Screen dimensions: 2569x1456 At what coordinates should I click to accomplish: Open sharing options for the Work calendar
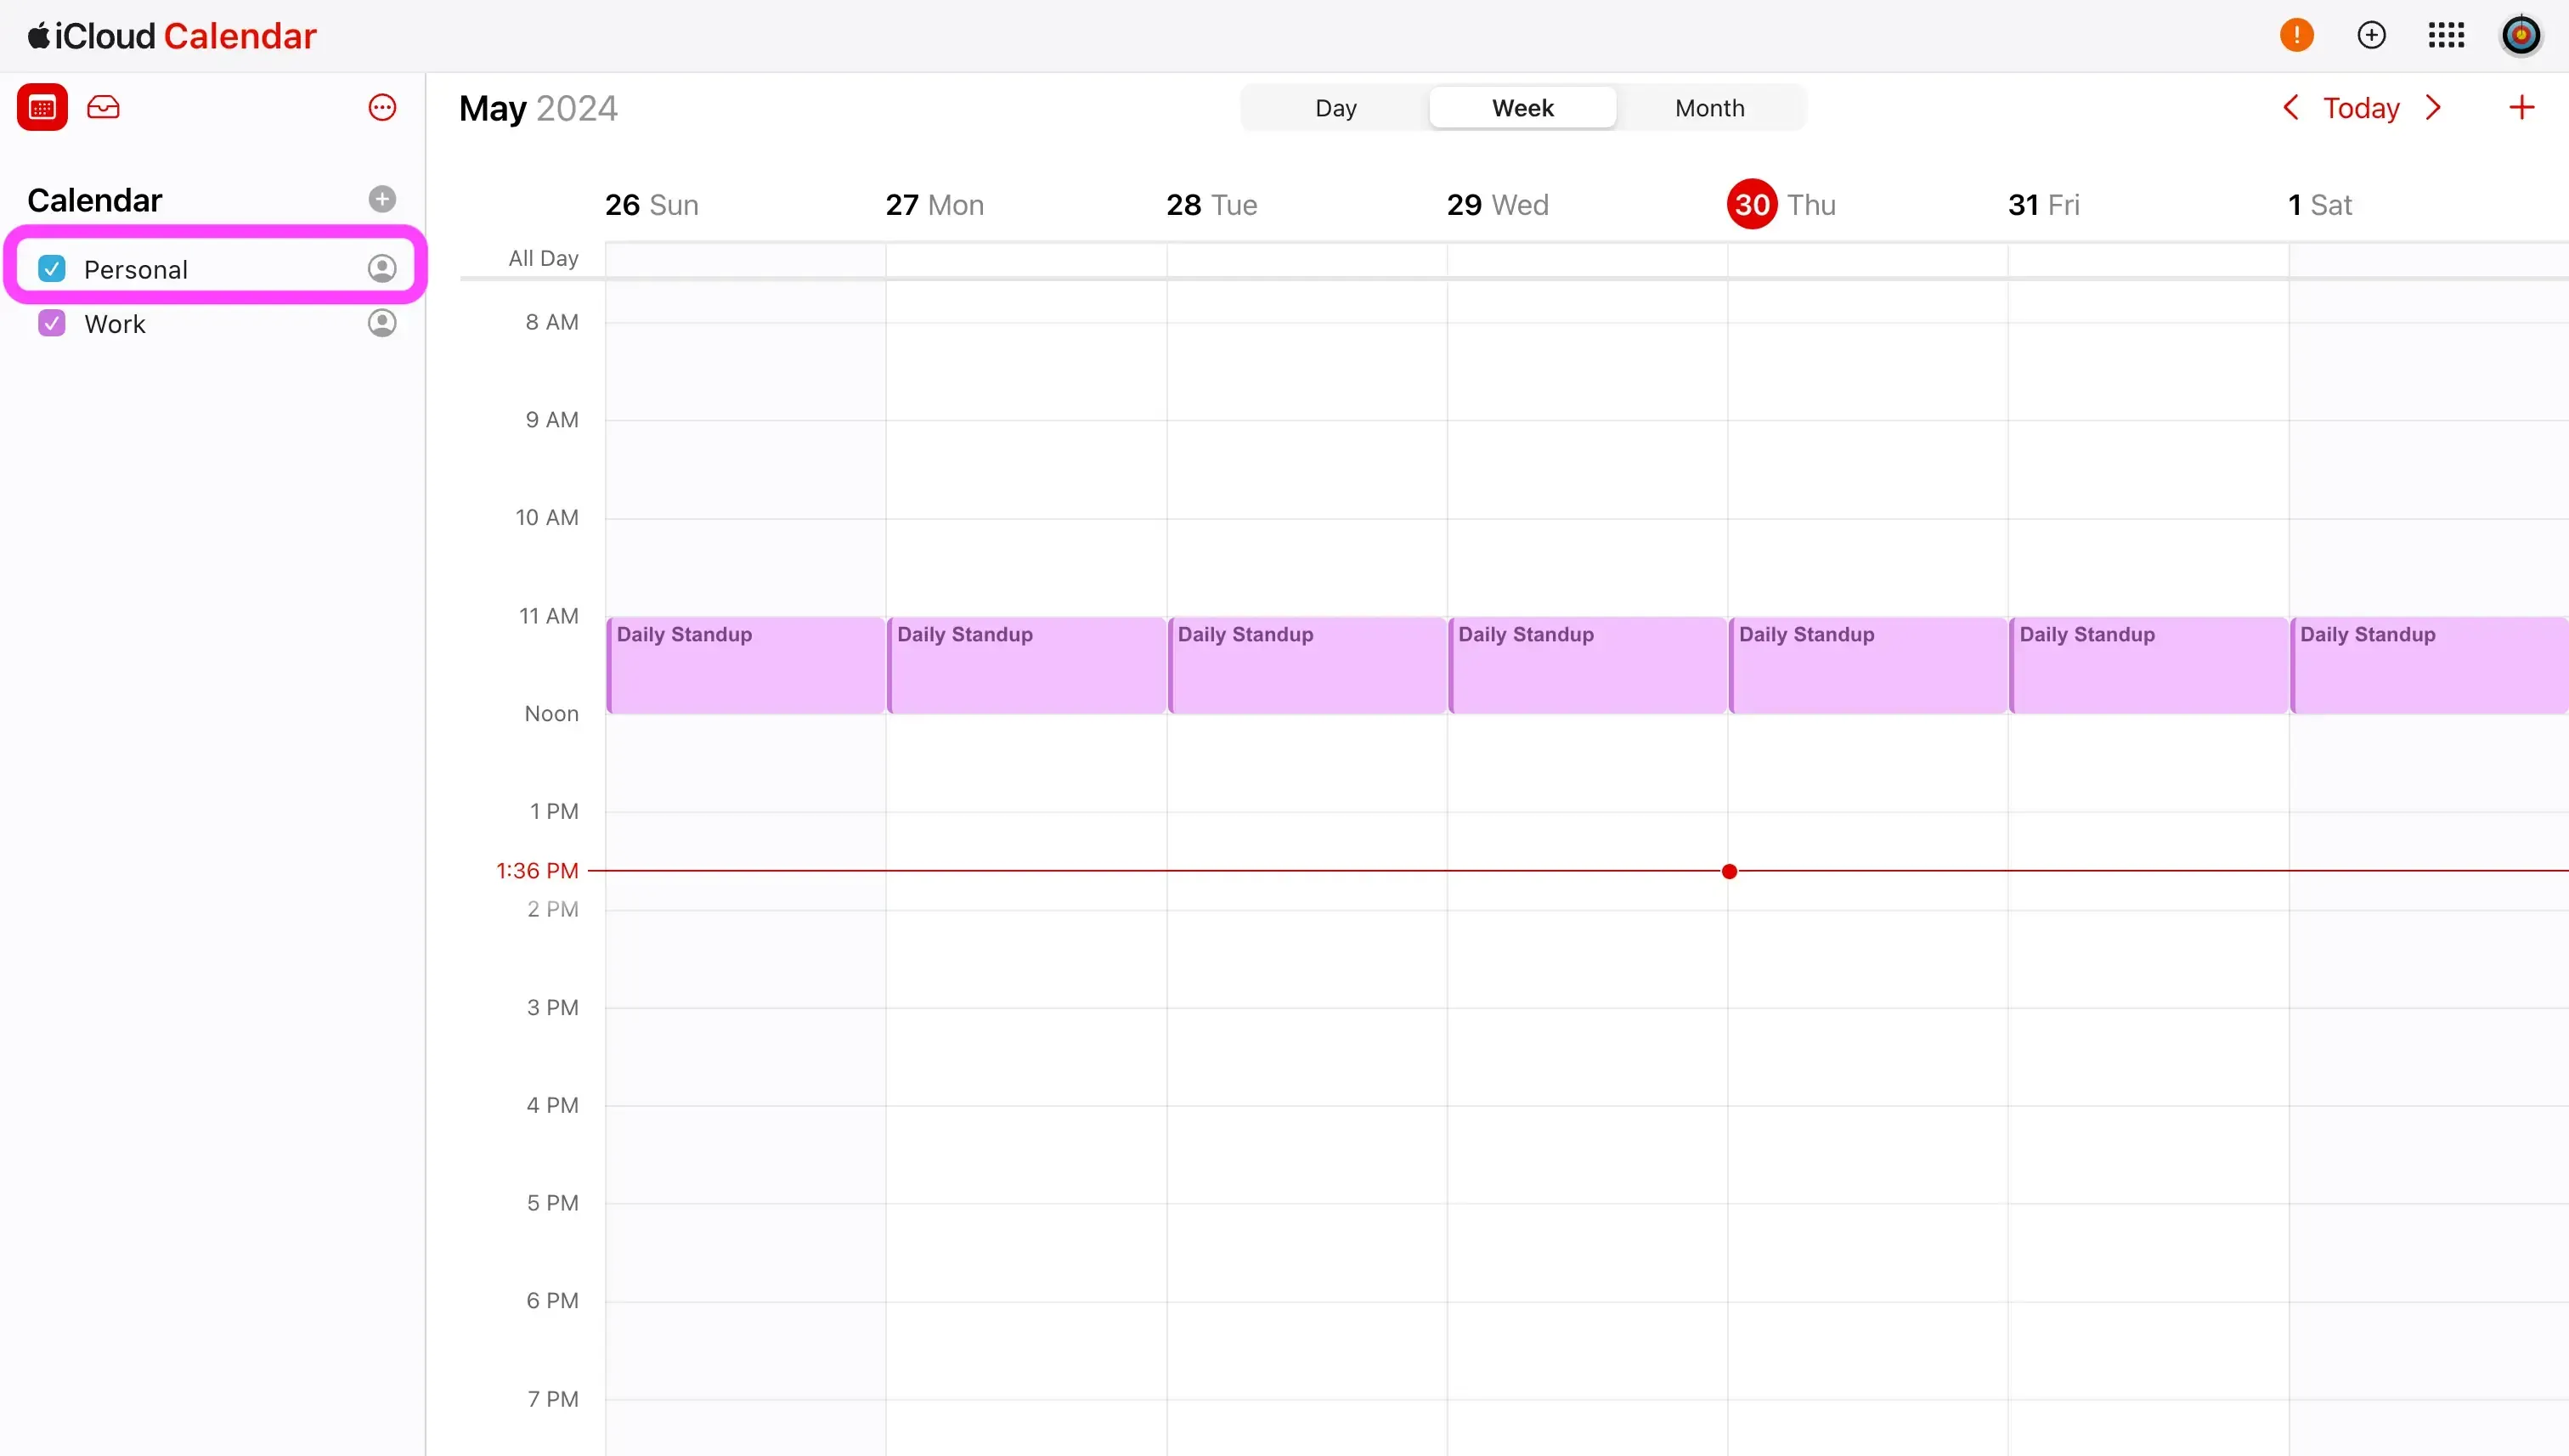(x=381, y=322)
